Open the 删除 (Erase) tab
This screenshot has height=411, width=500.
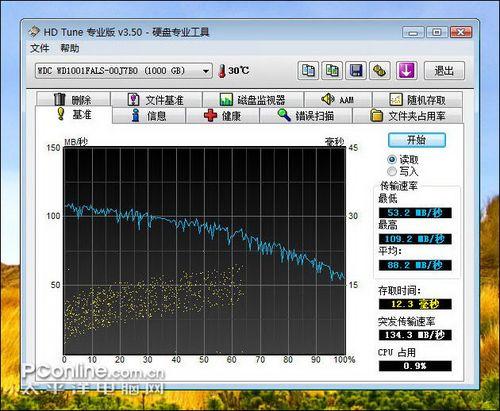click(x=73, y=99)
